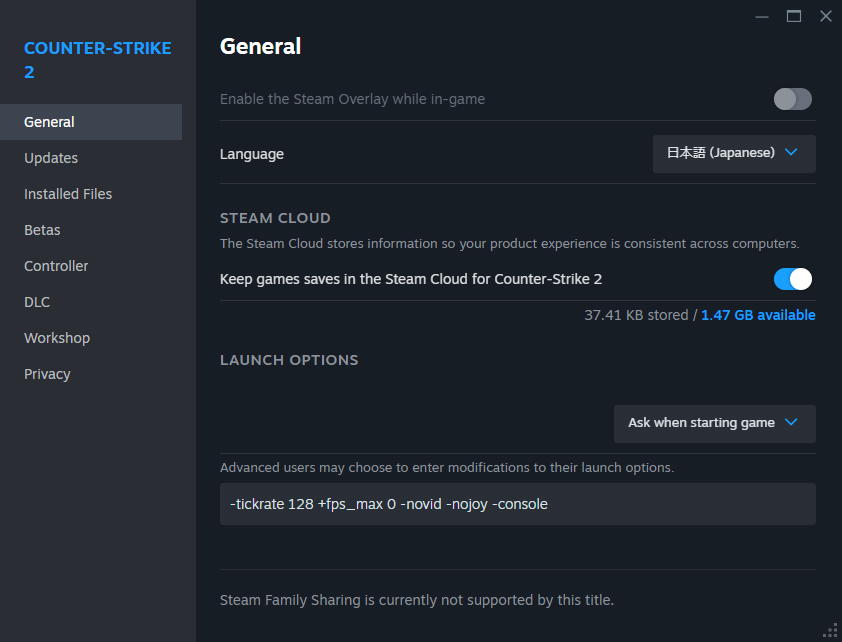Expand the Ask when starting game dropdown

pos(715,424)
